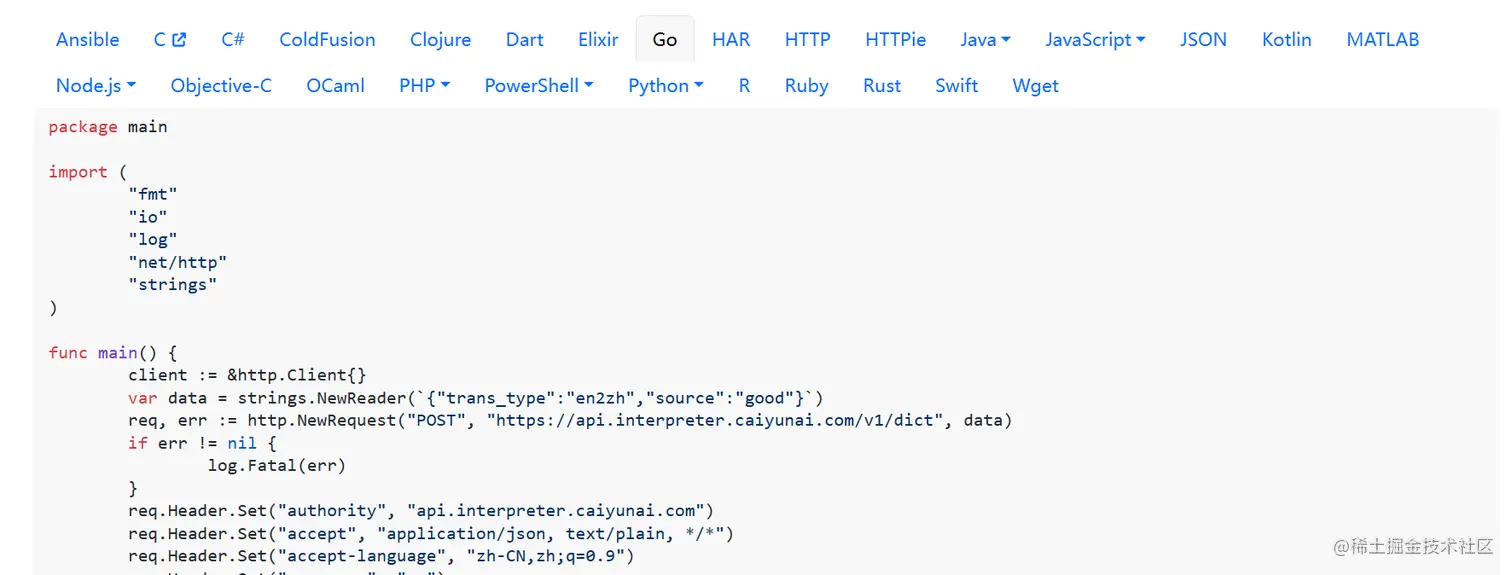Select the Wget tab
Screen dimensions: 1512x575
(x=1035, y=86)
